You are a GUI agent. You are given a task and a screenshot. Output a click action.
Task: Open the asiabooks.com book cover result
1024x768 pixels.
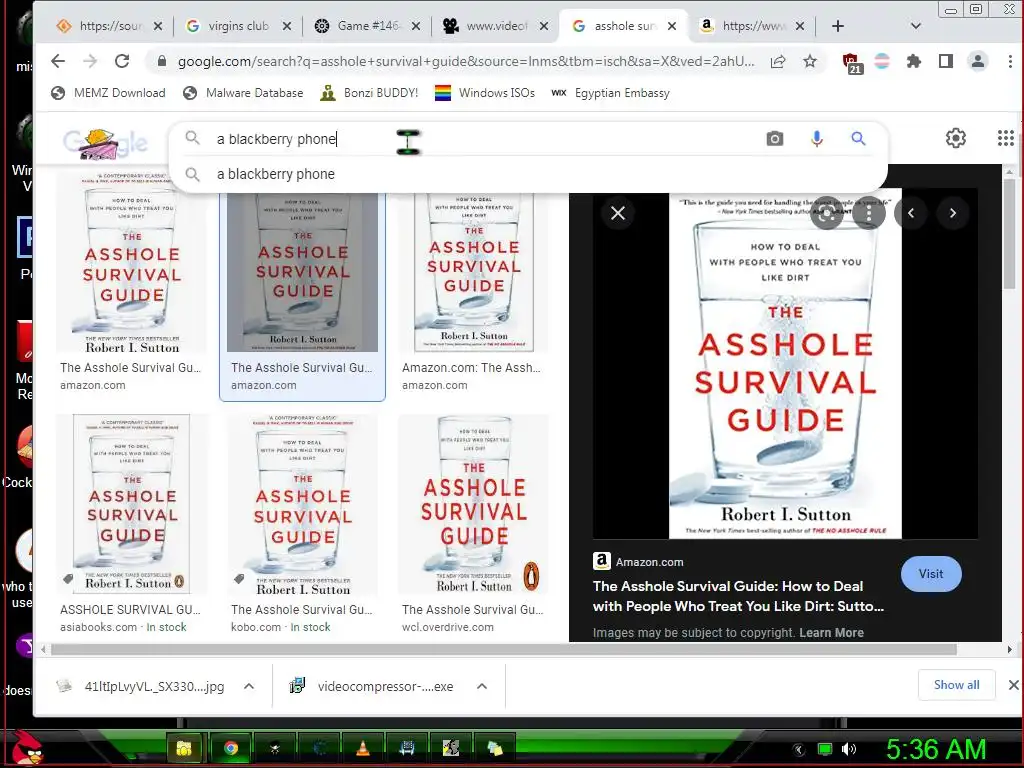[131, 504]
